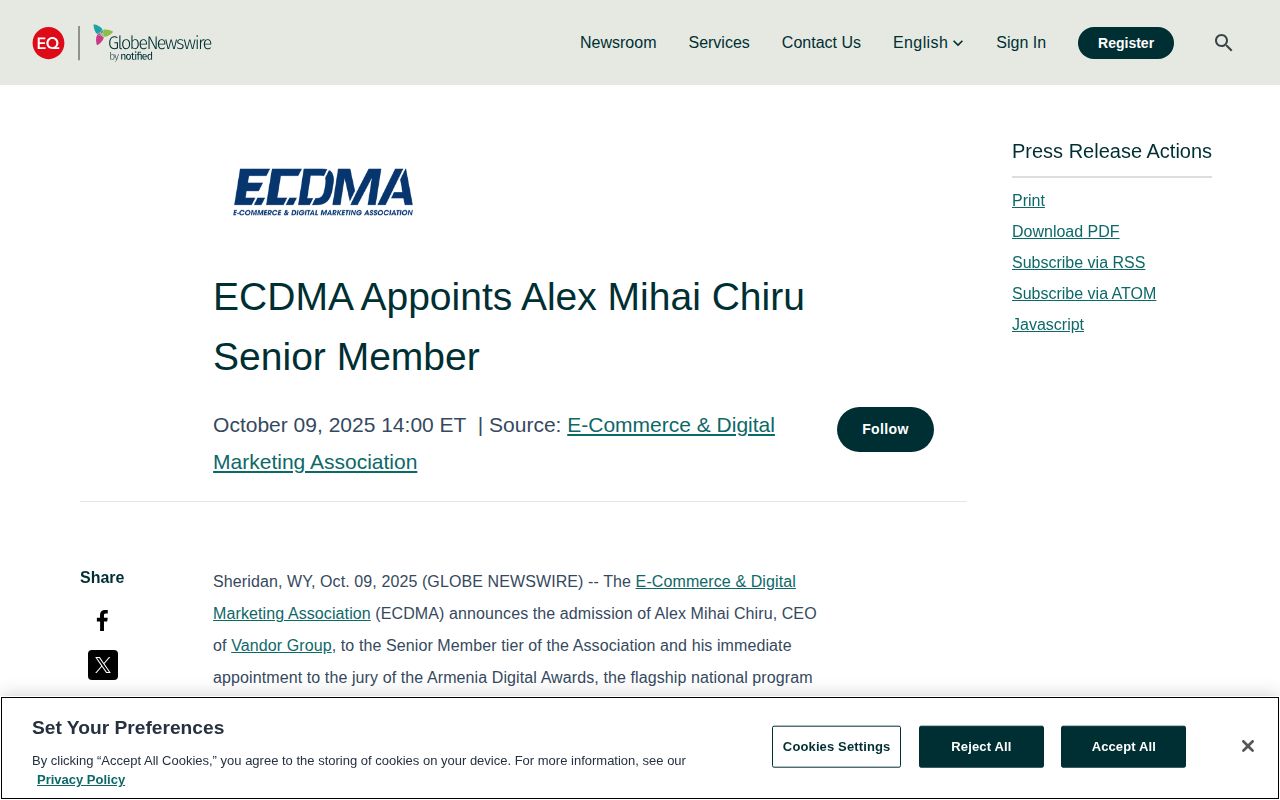The width and height of the screenshot is (1280, 800).
Task: Open the Services page
Action: [718, 42]
